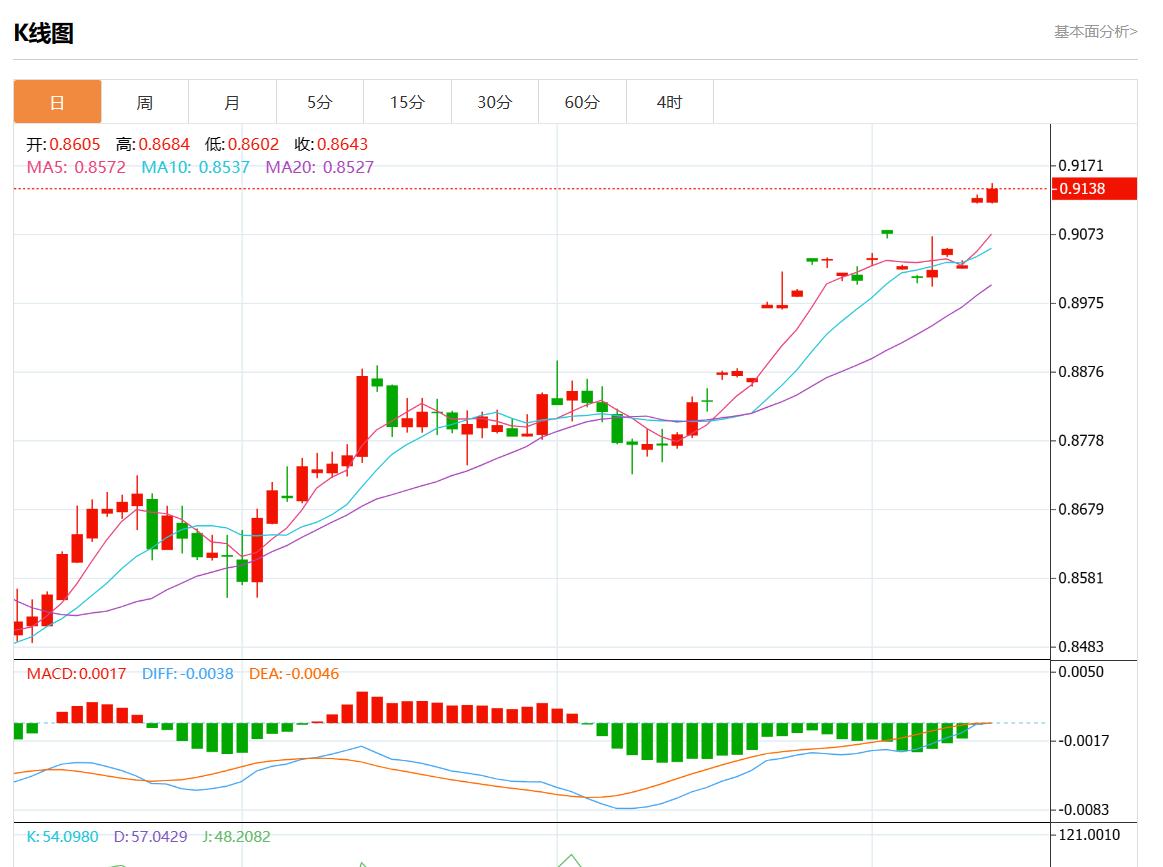This screenshot has width=1163, height=867.
Task: Click the K线图 section heading
Action: (x=44, y=33)
